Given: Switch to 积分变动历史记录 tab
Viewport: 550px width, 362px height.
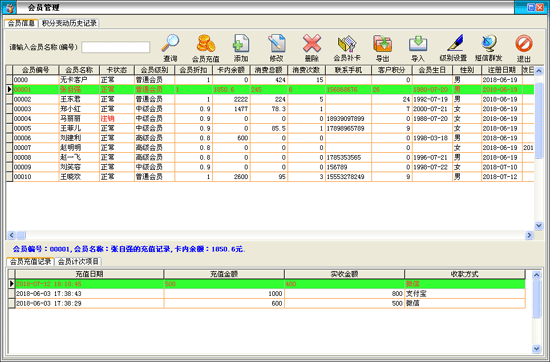Looking at the screenshot, I should tap(69, 23).
